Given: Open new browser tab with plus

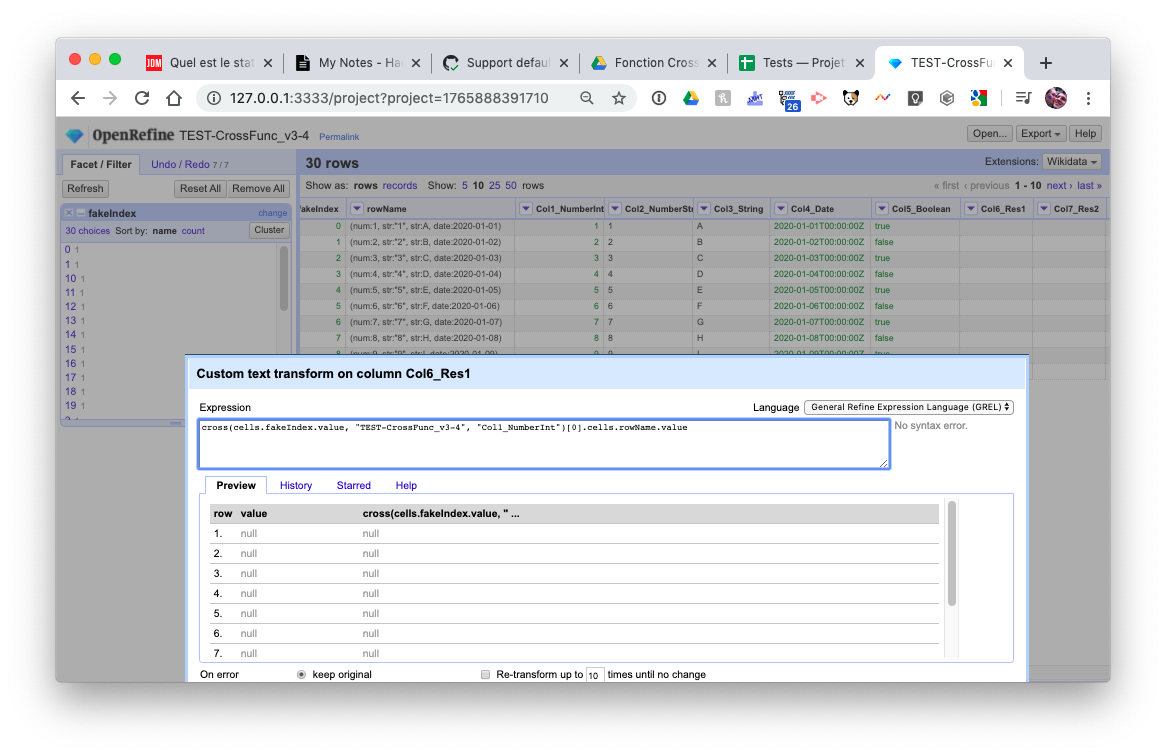Looking at the screenshot, I should pyautogui.click(x=1046, y=63).
